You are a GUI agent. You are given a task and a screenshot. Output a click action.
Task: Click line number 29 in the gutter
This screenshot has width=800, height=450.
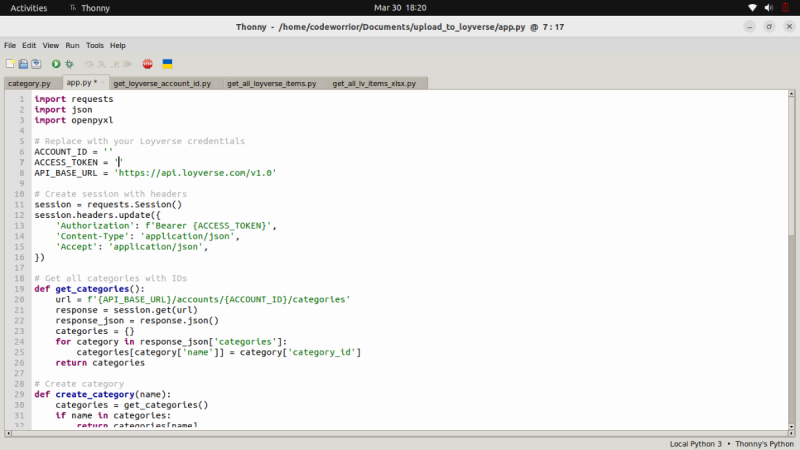coord(19,394)
